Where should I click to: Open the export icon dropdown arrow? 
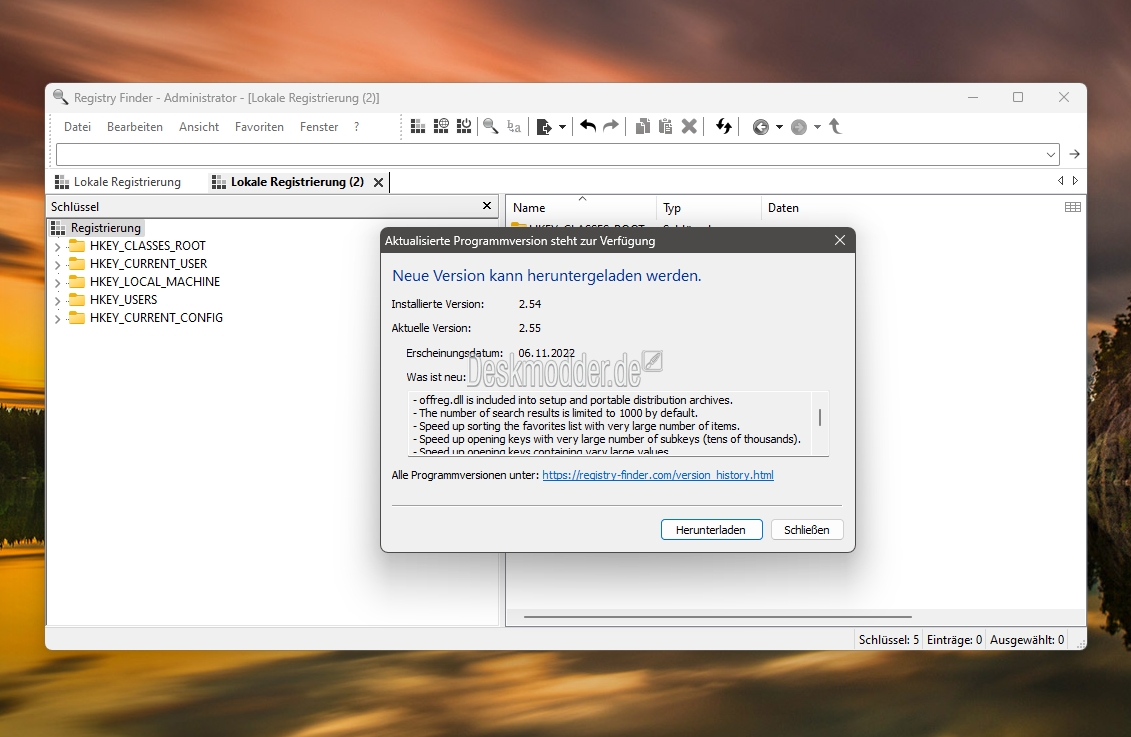[562, 127]
